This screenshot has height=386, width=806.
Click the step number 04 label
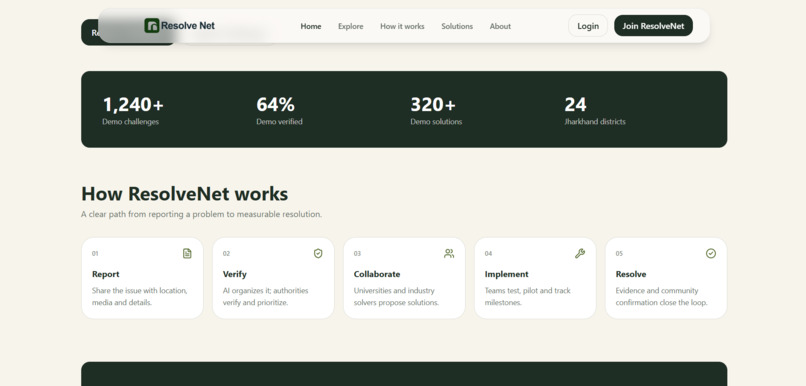tap(488, 253)
